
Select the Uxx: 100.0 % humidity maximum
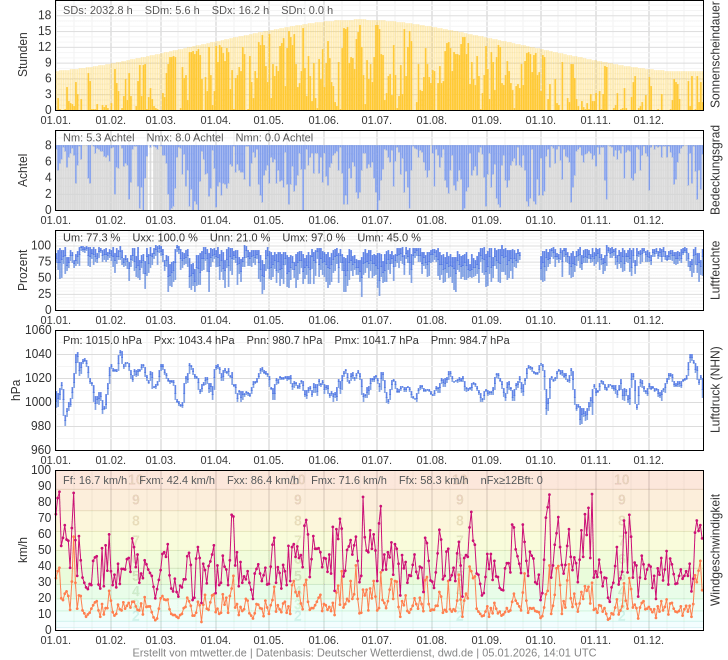tap(165, 237)
